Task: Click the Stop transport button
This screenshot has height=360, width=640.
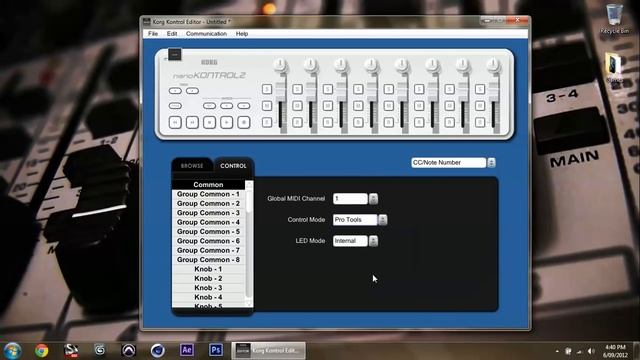Action: coord(209,122)
